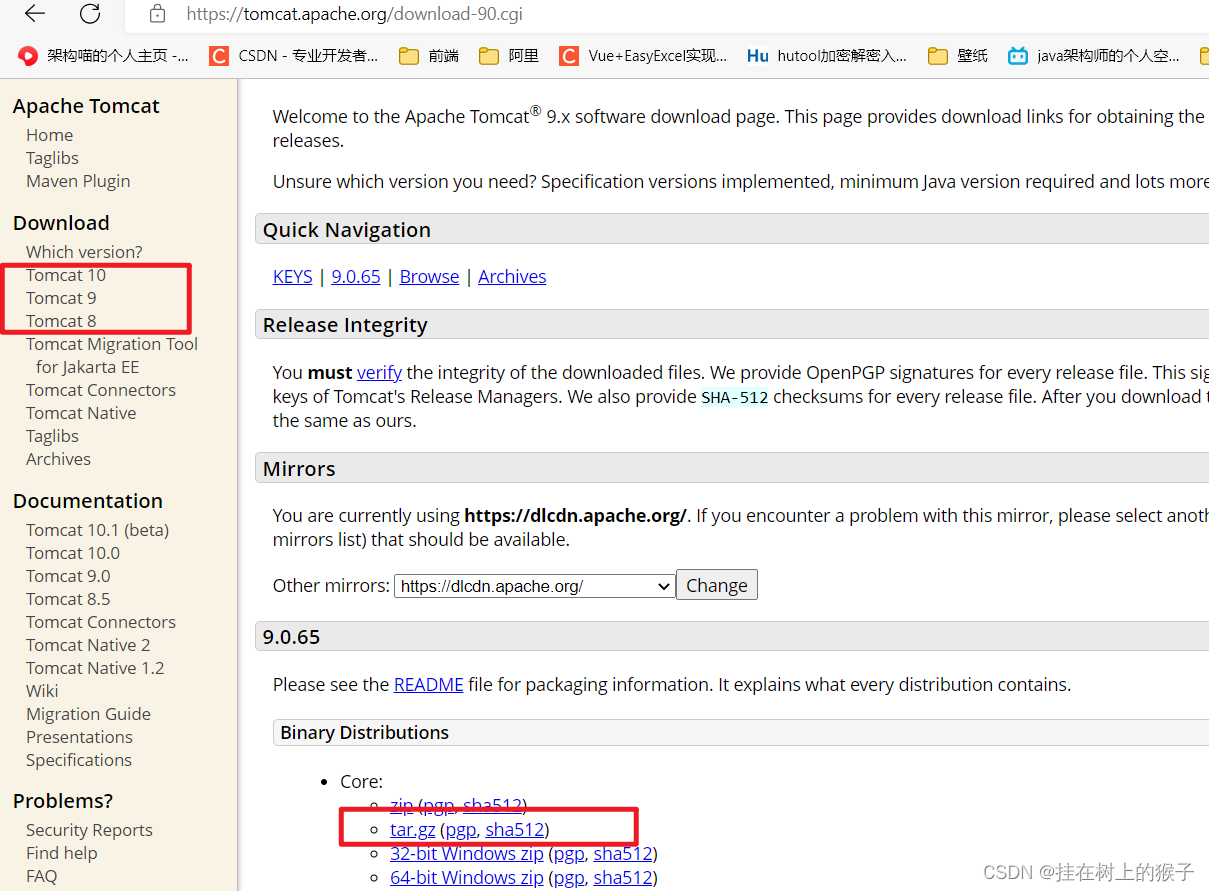Download the Core zip distribution
Screen dimensions: 1209x891
point(401,806)
